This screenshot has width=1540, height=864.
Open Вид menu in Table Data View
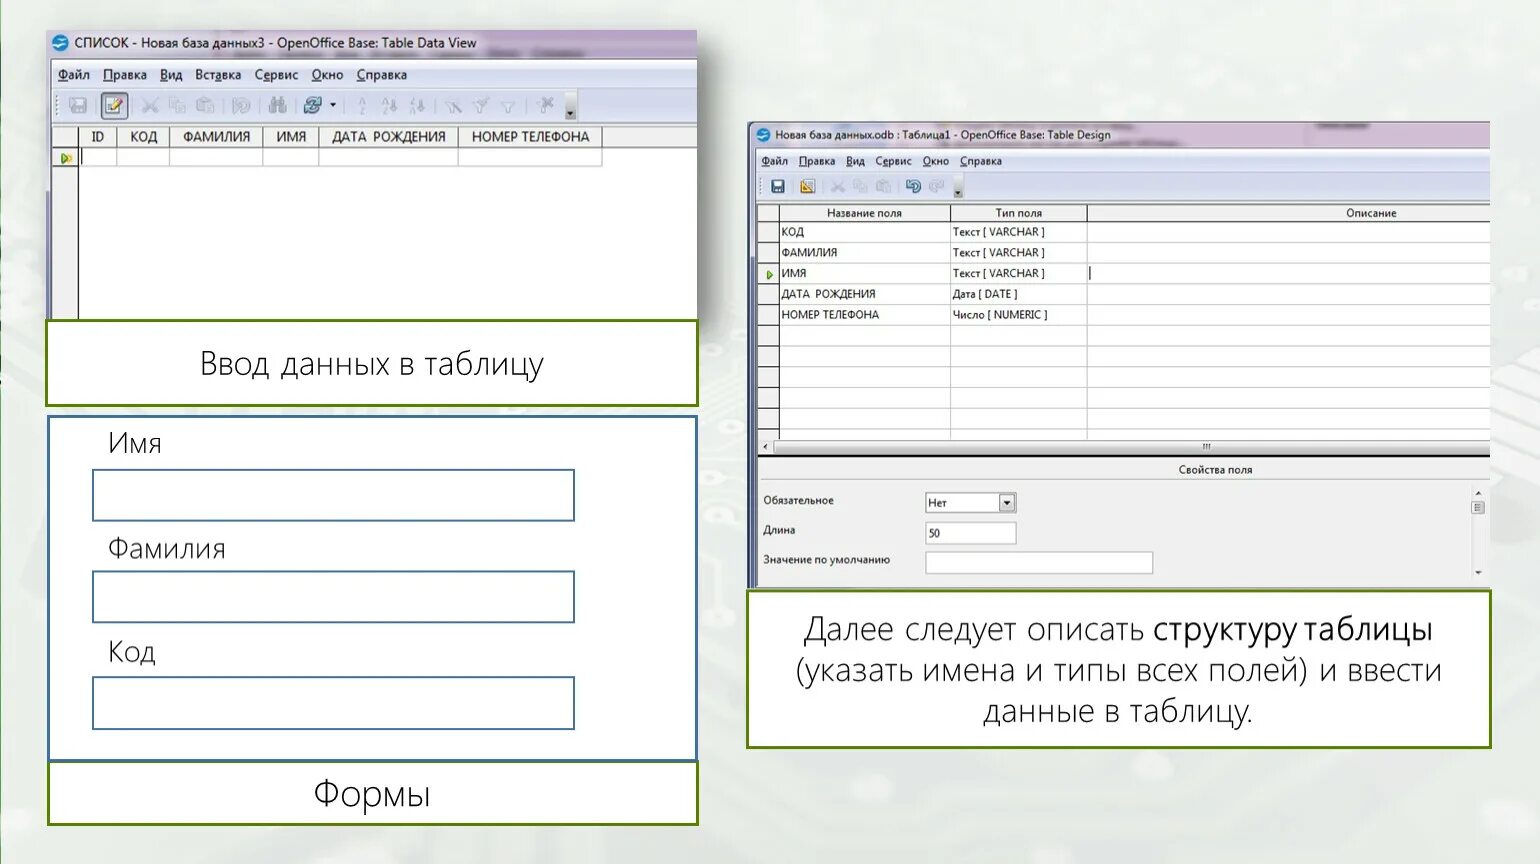click(x=171, y=75)
